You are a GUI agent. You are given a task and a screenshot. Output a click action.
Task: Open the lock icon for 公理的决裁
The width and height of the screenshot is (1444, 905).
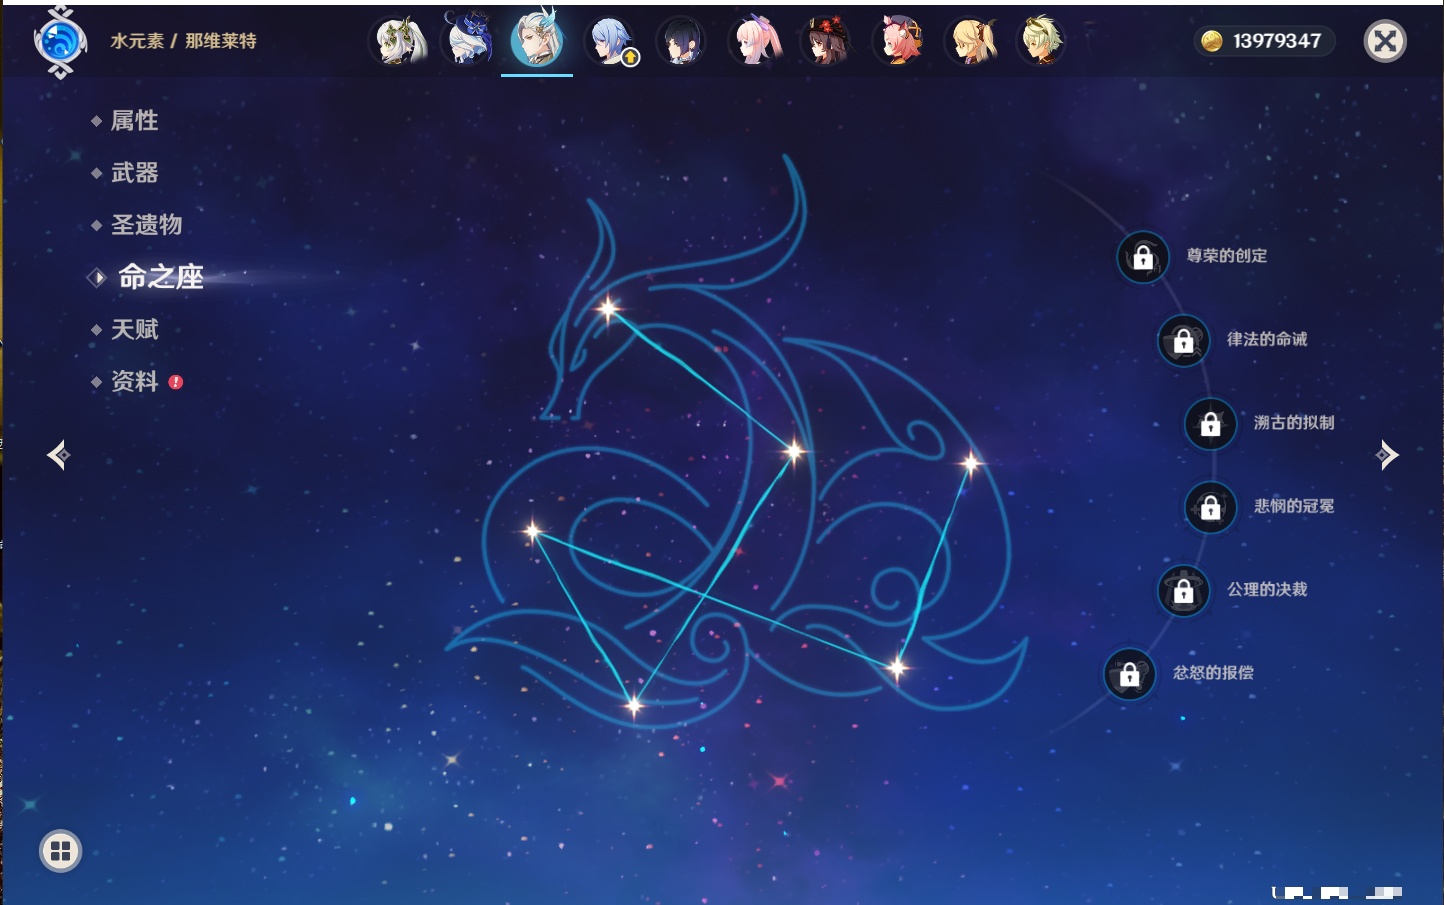[1184, 591]
